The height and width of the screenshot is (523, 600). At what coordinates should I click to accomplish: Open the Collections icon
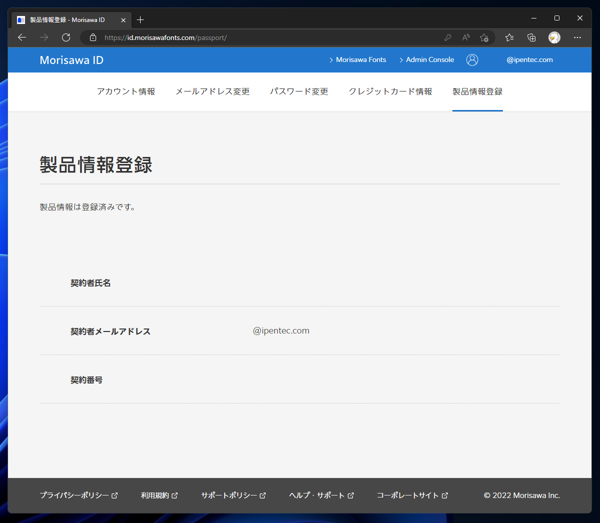click(532, 37)
